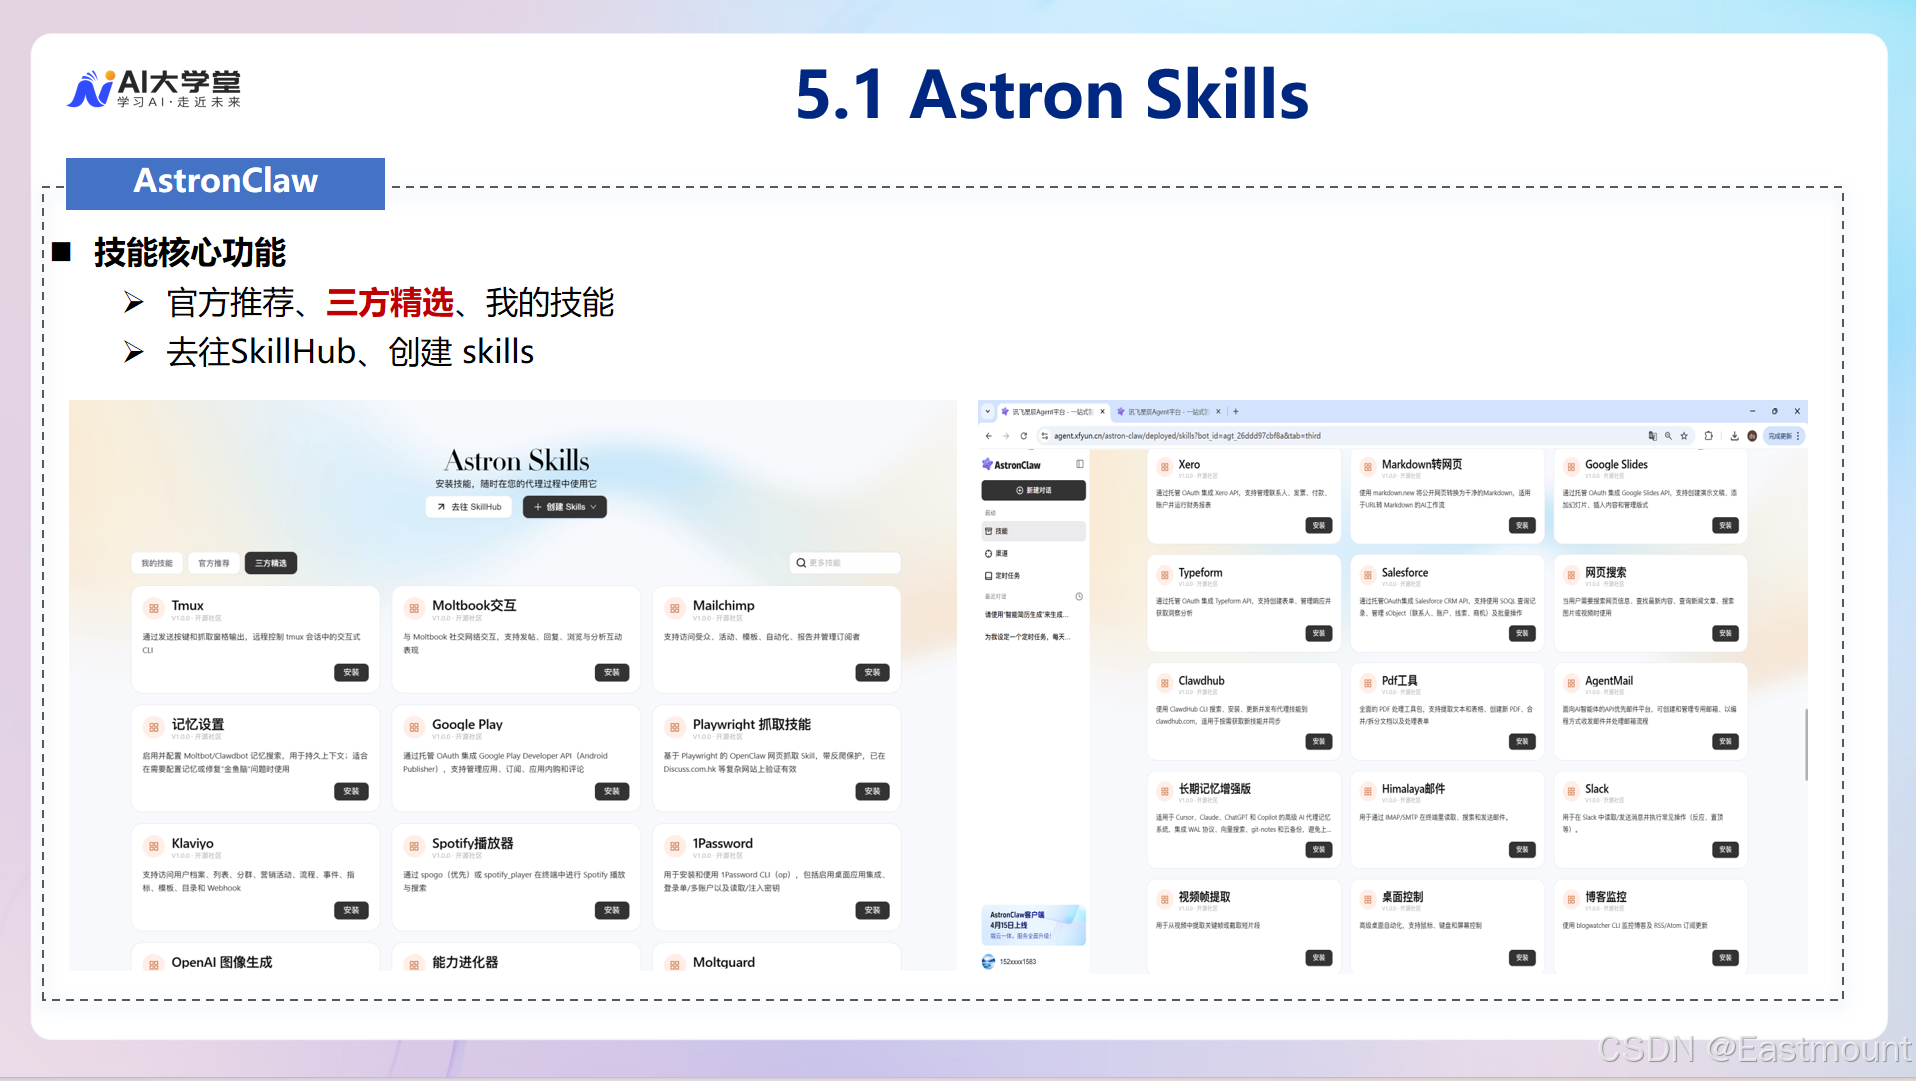Click the recent chats clock icon
Viewport: 1916px width, 1081px height.
pyautogui.click(x=1079, y=596)
